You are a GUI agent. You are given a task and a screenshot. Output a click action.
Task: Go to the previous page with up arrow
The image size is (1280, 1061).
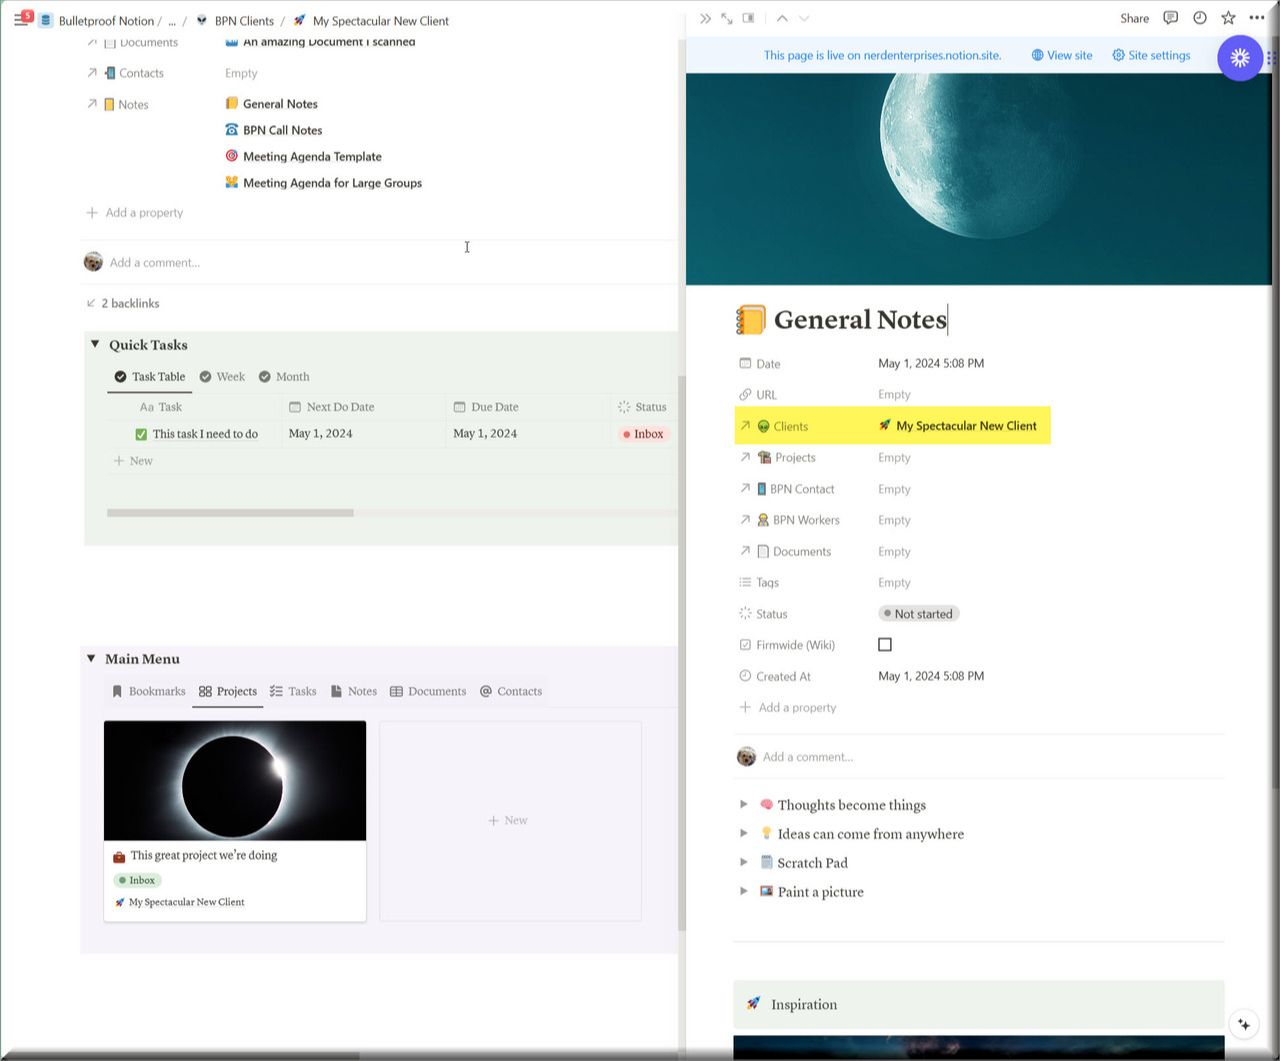(x=782, y=18)
